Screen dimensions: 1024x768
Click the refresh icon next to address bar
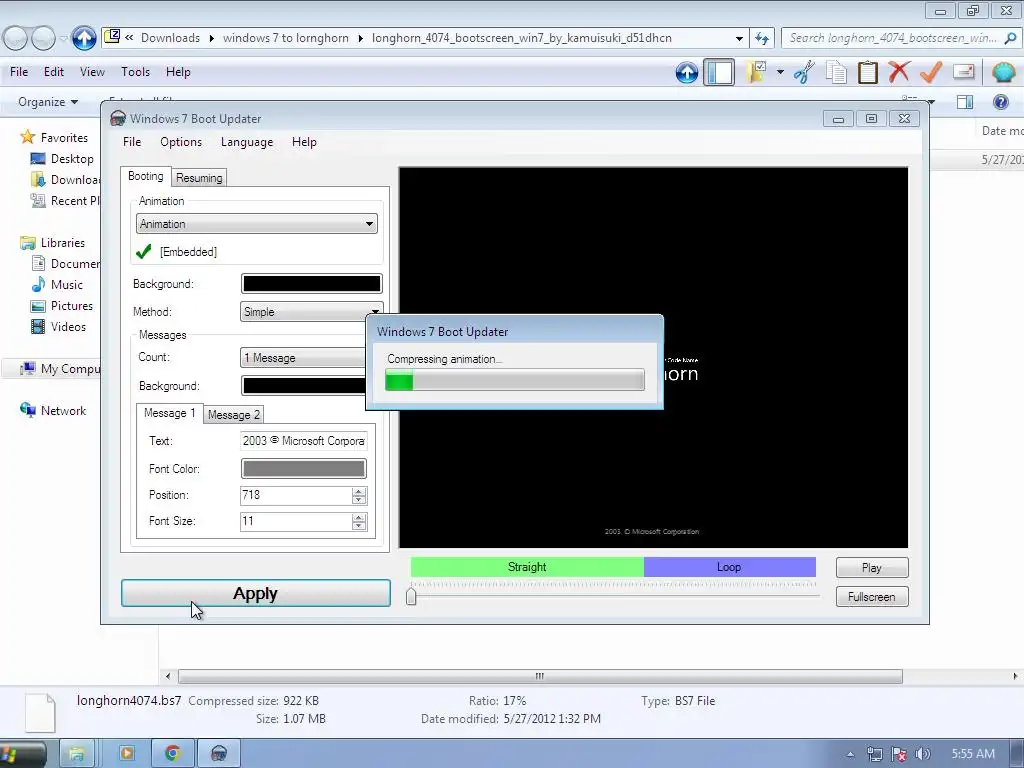[x=762, y=38]
